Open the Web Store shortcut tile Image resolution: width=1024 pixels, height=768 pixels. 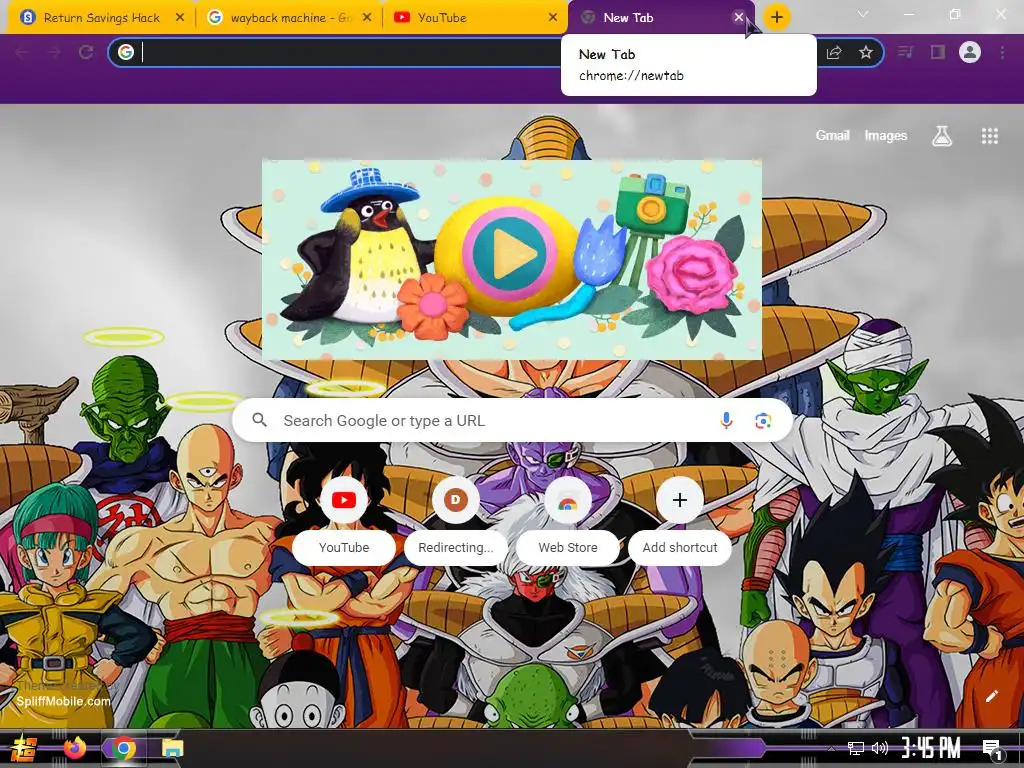click(568, 519)
